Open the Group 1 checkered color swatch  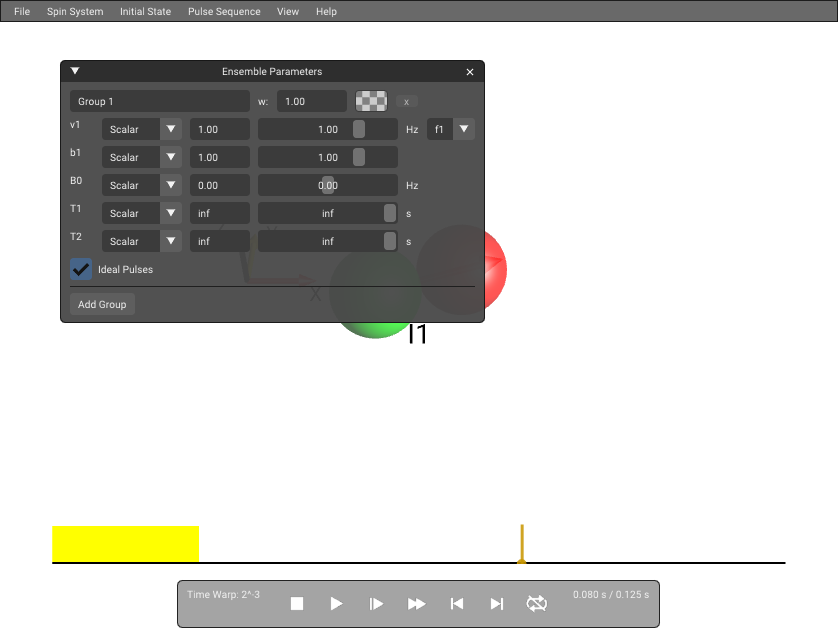(x=371, y=101)
